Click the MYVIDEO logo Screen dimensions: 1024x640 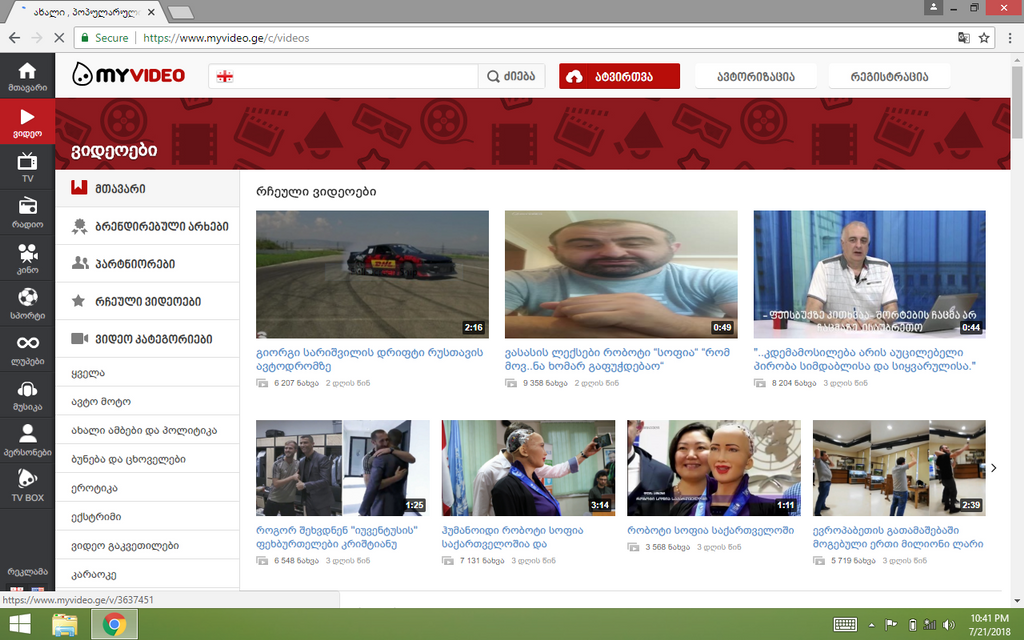click(129, 75)
